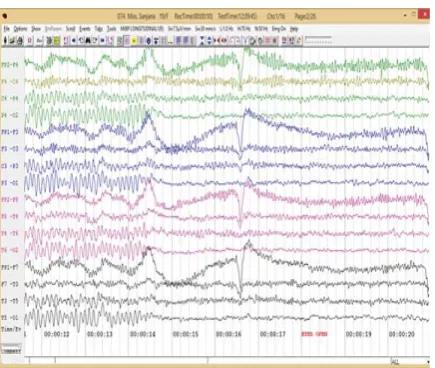The width and height of the screenshot is (435, 368).
Task: Click the 00:00:19 time label
Action: [x=358, y=334]
